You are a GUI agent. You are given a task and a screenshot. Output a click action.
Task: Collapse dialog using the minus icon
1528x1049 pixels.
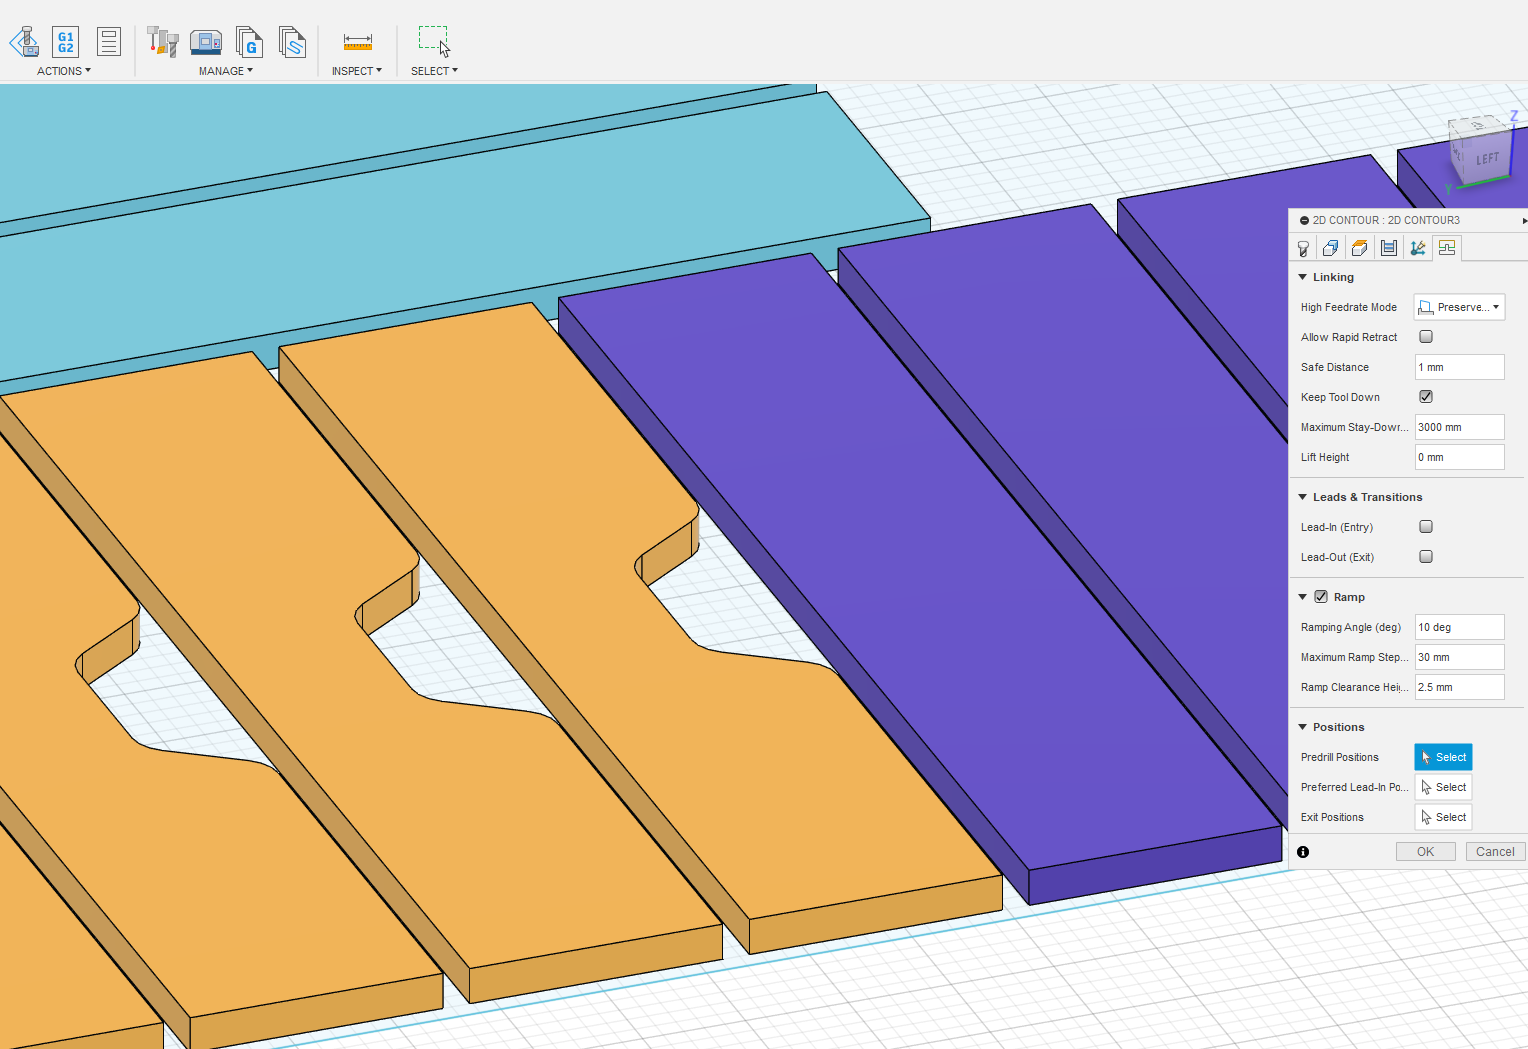coord(1304,220)
